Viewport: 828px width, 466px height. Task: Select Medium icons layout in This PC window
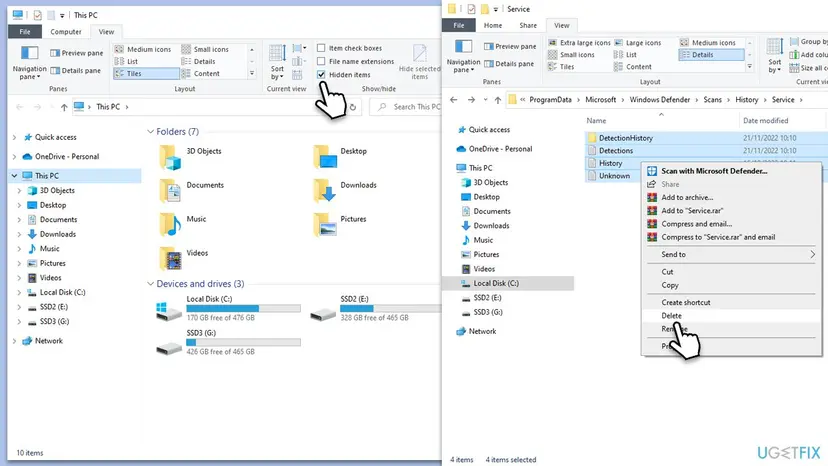143,49
